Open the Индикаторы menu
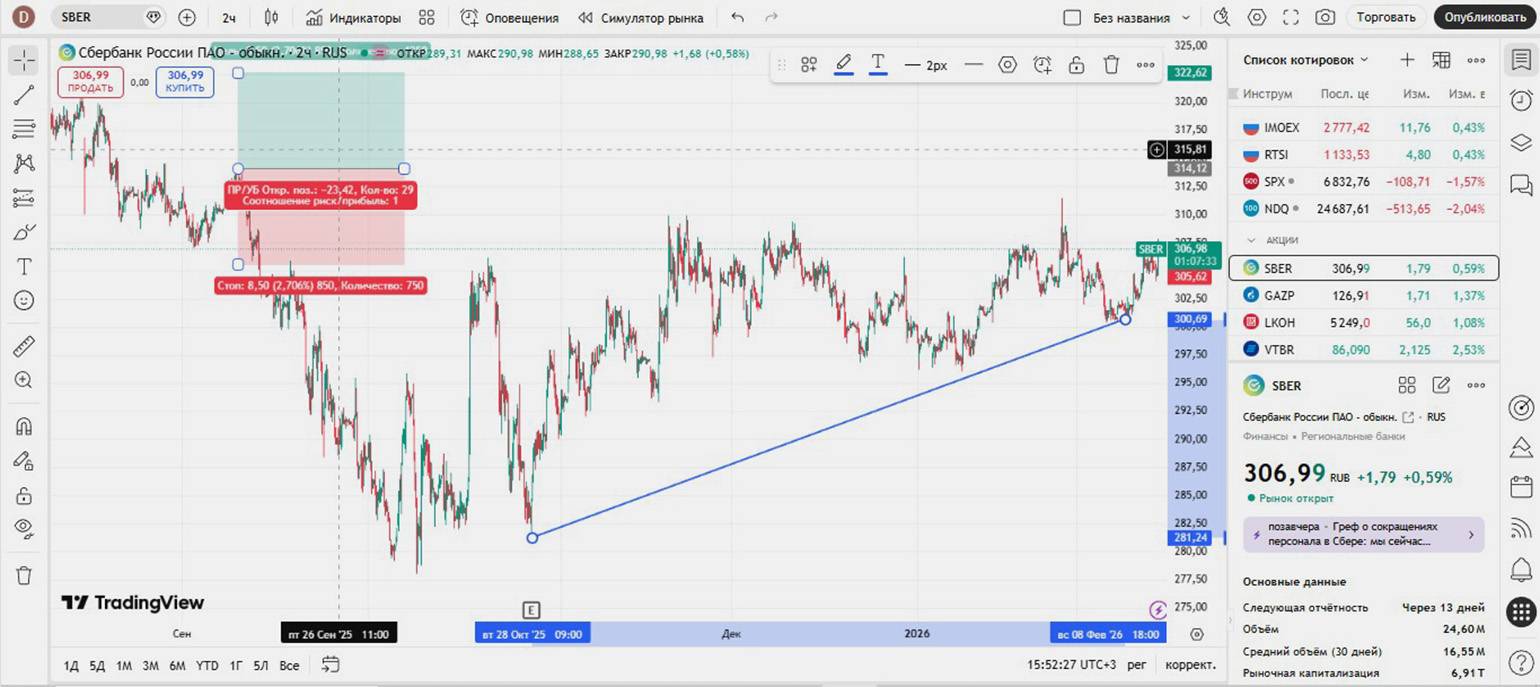Image resolution: width=1540 pixels, height=687 pixels. (353, 17)
